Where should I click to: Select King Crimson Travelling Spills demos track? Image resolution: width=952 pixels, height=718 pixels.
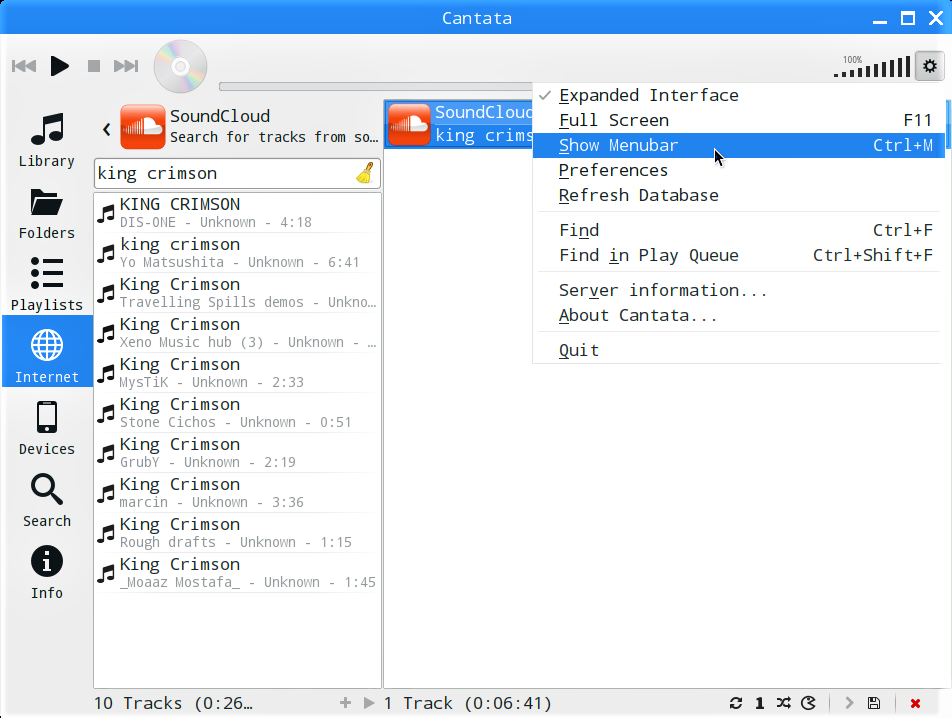click(x=237, y=293)
